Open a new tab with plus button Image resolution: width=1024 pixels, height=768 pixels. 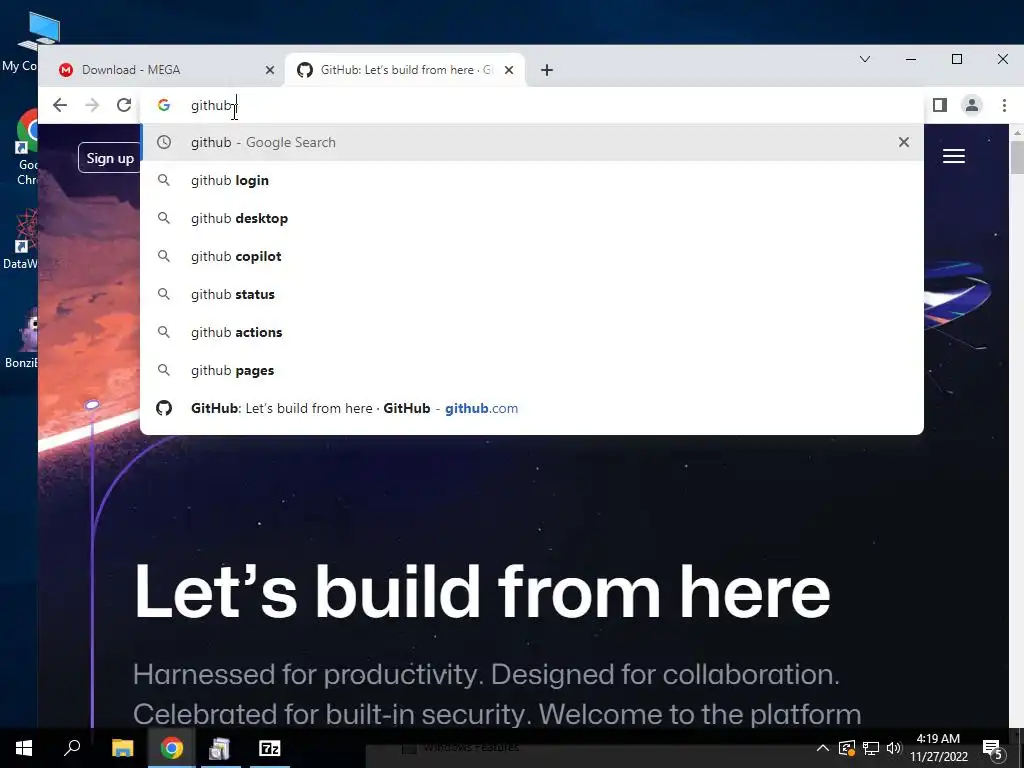point(547,70)
